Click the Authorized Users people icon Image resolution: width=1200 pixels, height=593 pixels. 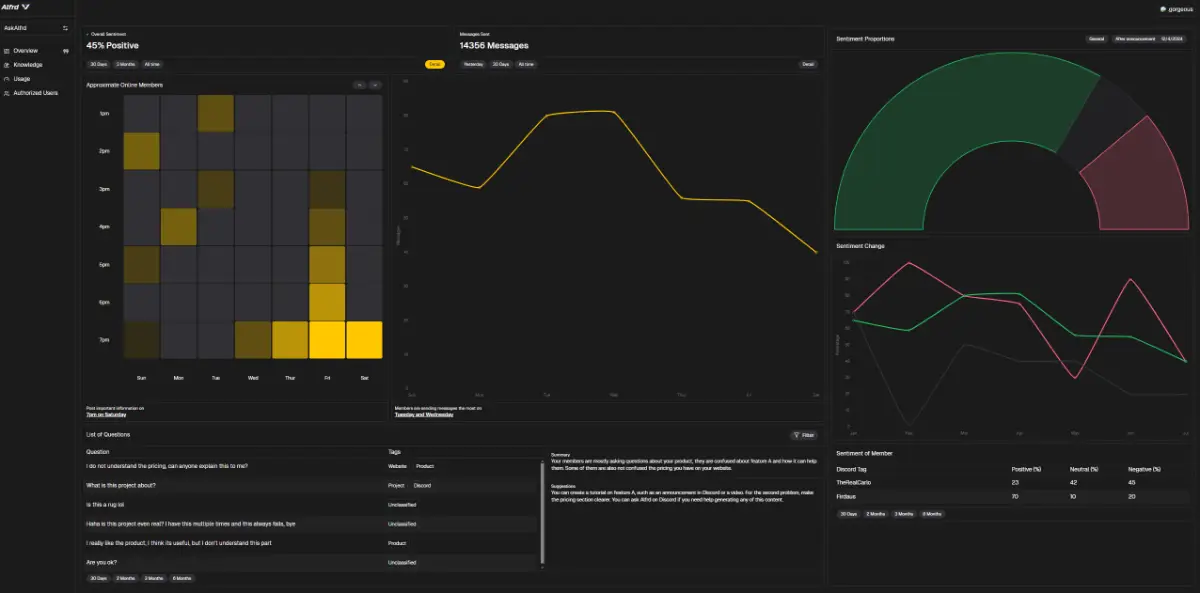7,93
